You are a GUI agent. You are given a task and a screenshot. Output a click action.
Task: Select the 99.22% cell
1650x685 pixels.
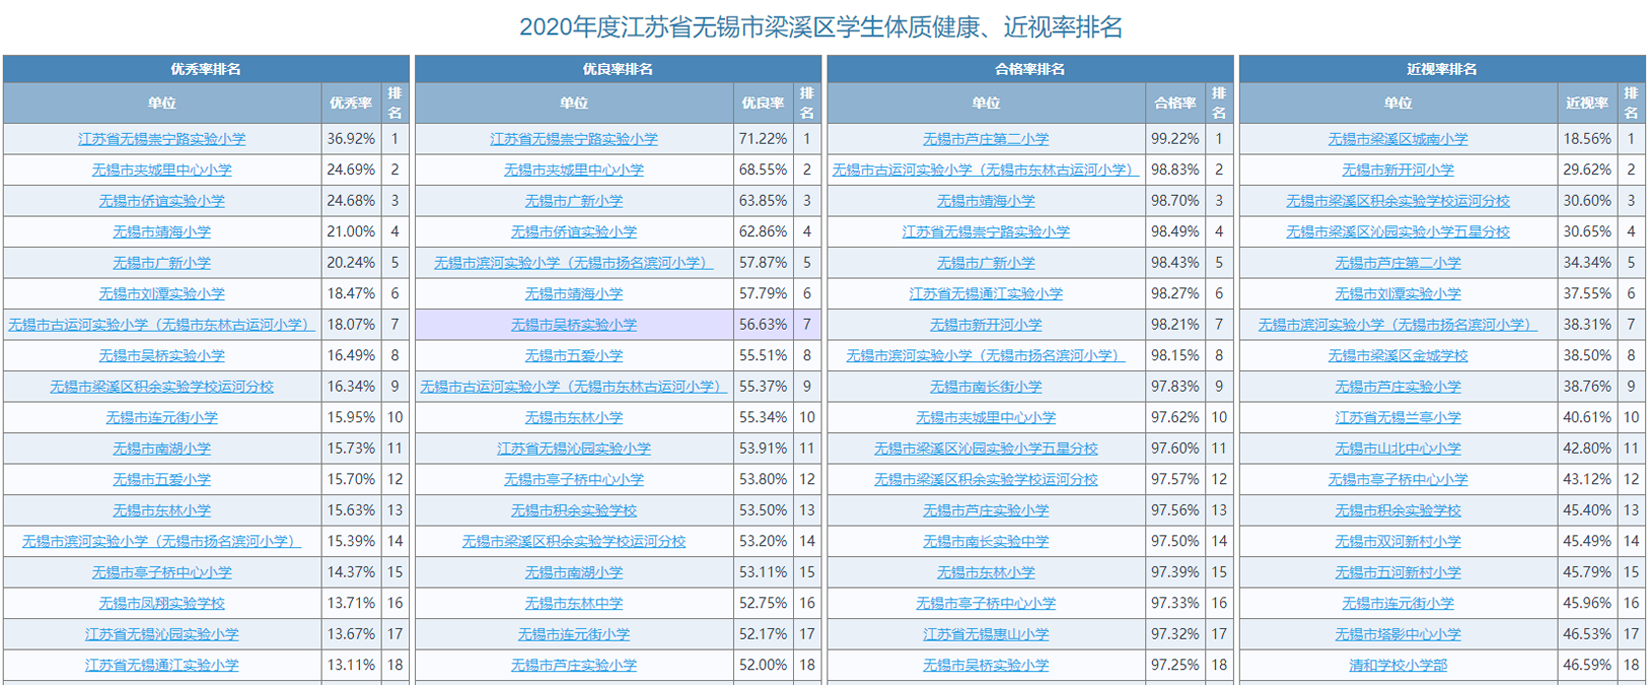[1175, 139]
